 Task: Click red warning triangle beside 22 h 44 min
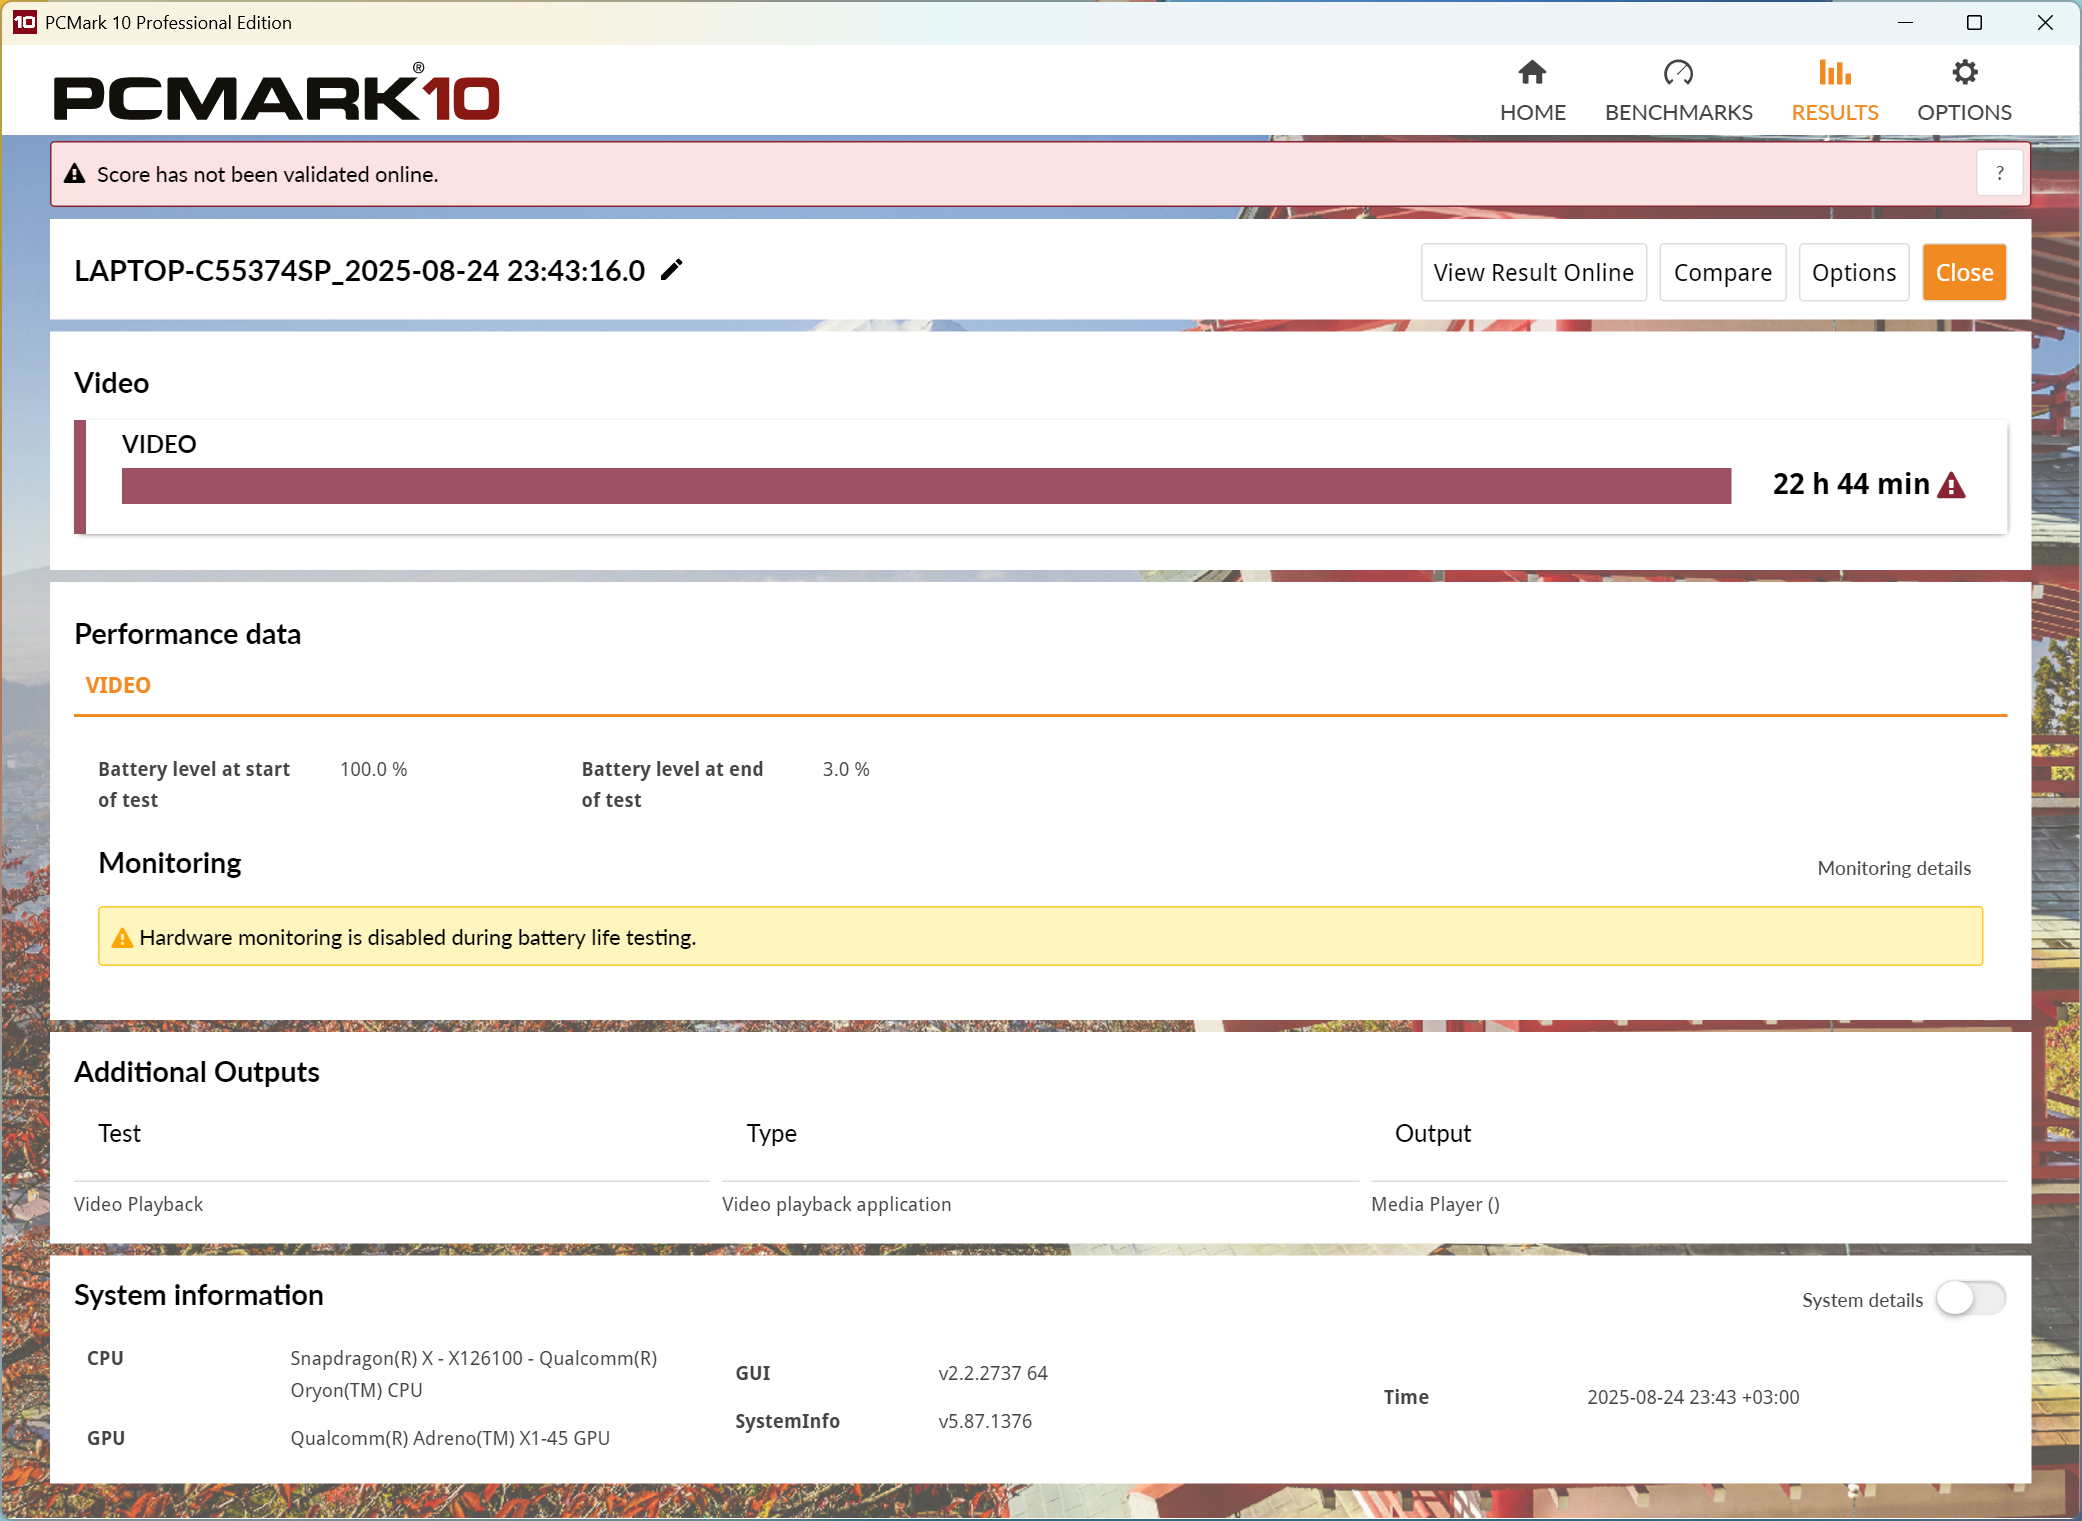1951,486
